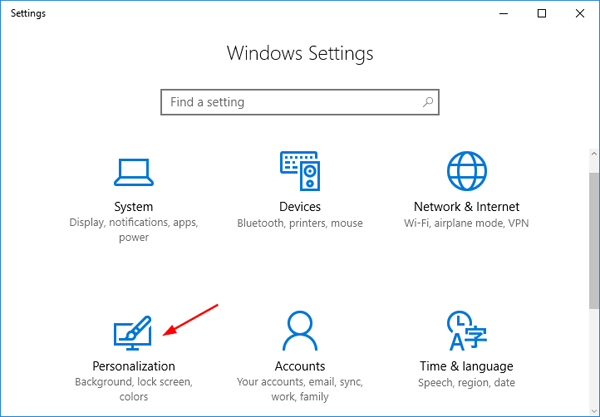Open the Network & Internet globe icon

click(x=467, y=171)
